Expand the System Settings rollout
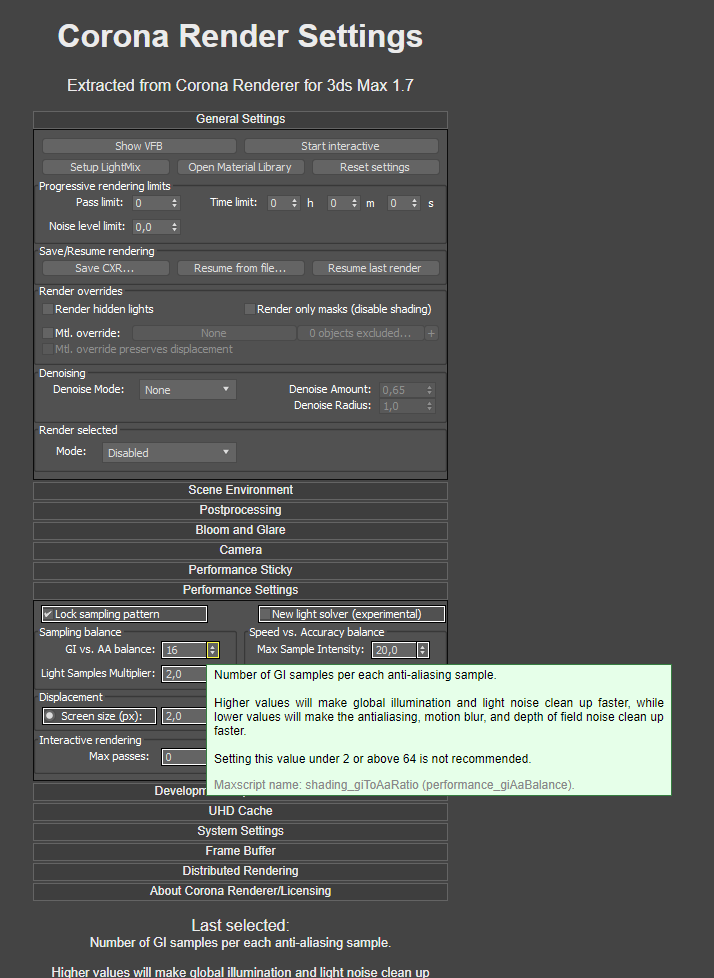Image resolution: width=714 pixels, height=978 pixels. tap(240, 831)
